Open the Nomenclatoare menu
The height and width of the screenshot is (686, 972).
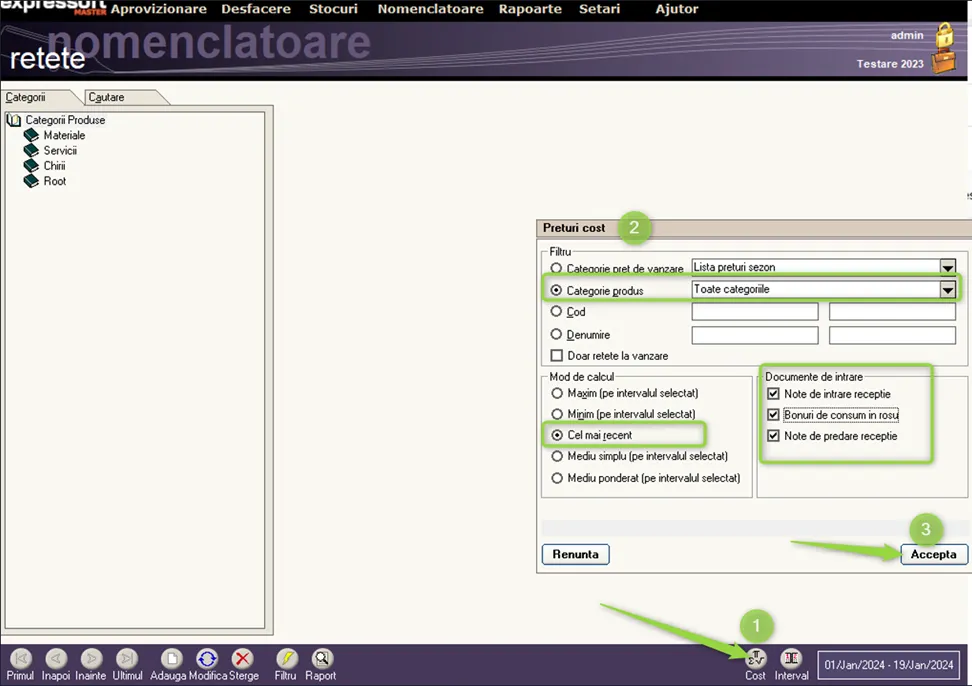coord(430,9)
